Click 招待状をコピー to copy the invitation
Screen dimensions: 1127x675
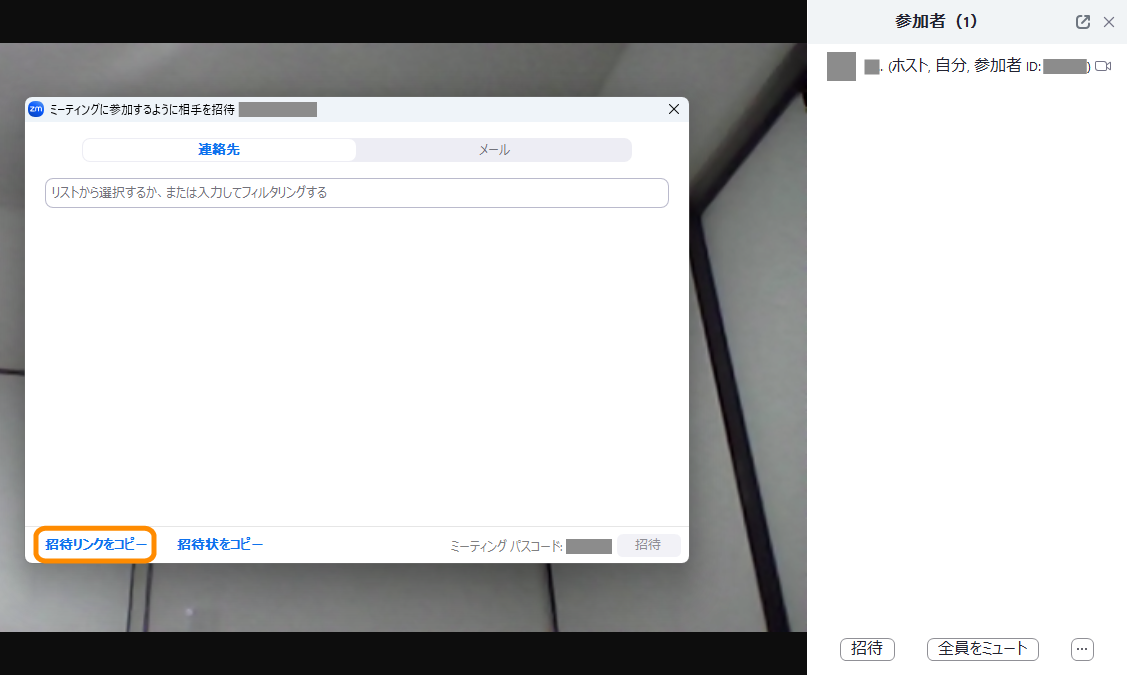[x=220, y=544]
